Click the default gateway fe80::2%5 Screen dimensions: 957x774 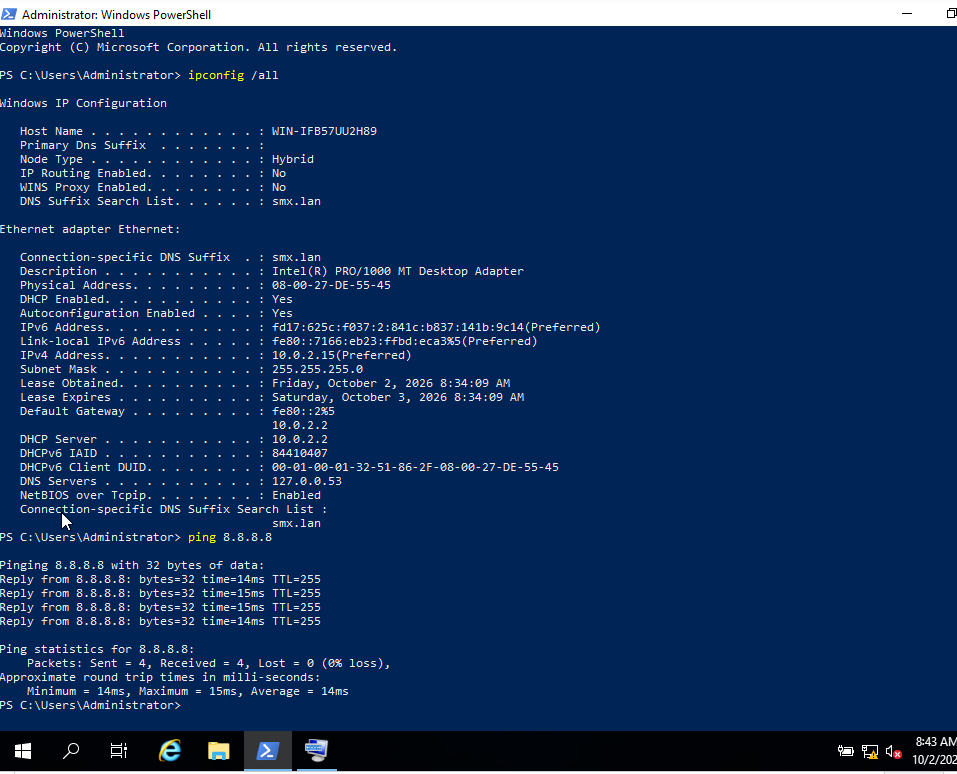point(303,411)
